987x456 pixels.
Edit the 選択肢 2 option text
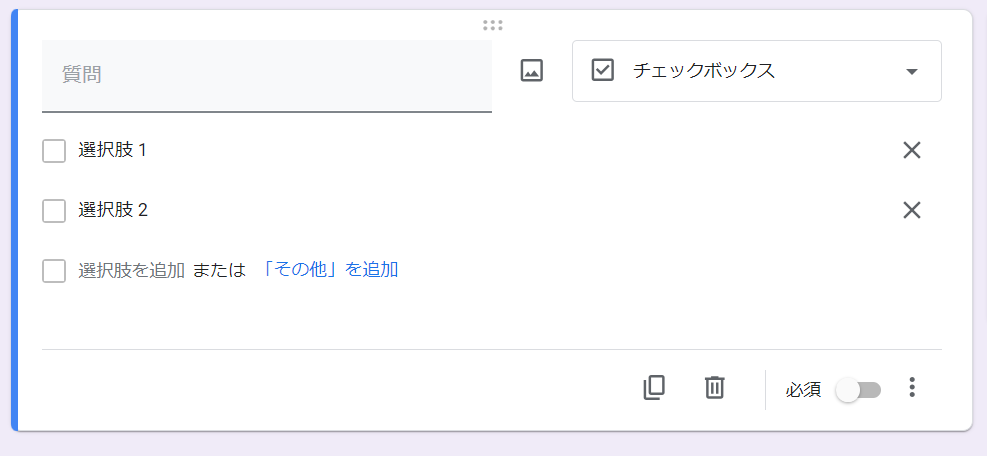pyautogui.click(x=113, y=210)
